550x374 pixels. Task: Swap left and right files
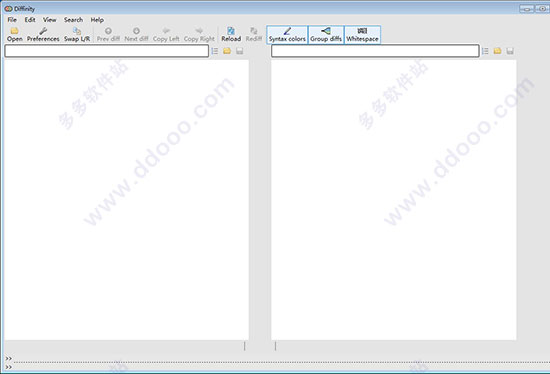coord(77,34)
